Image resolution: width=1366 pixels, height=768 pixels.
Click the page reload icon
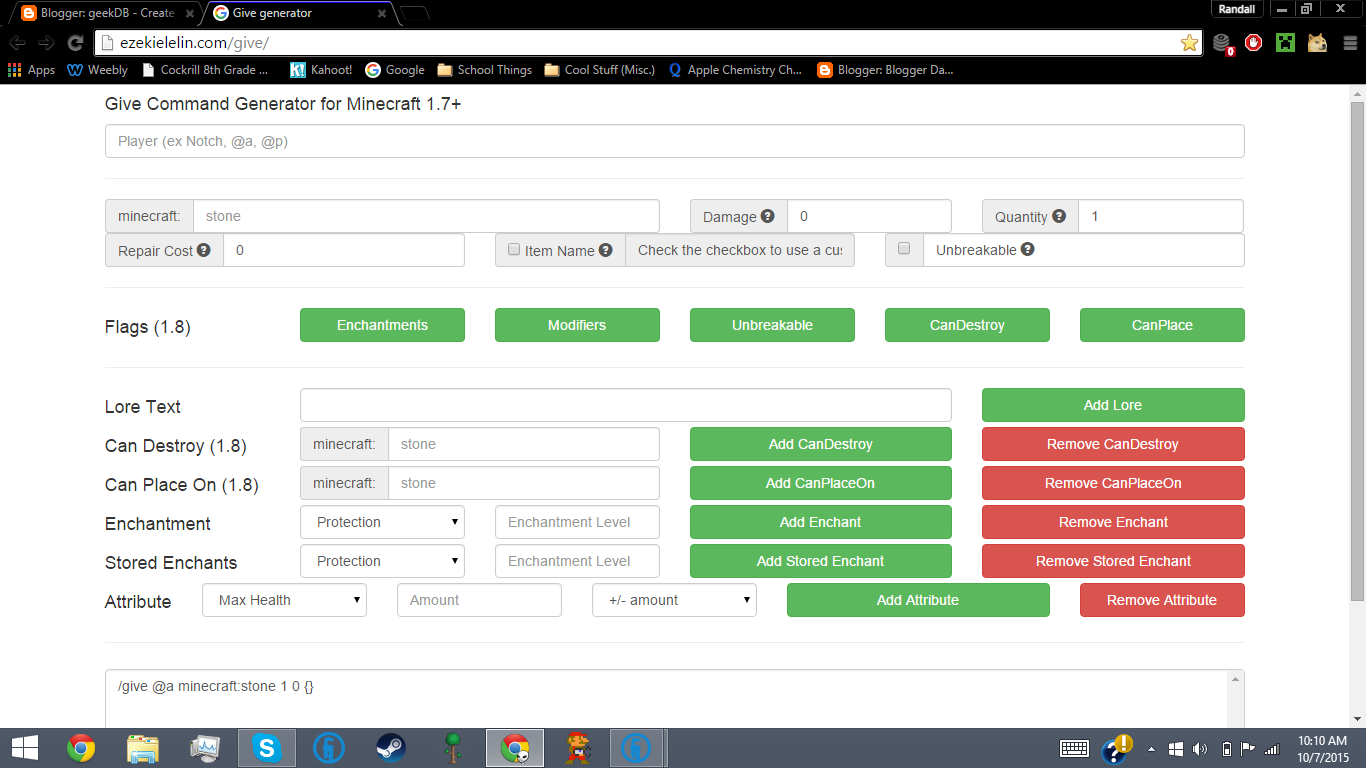click(75, 43)
